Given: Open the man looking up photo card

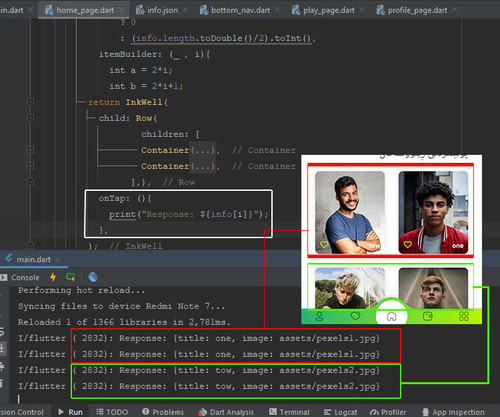Looking at the screenshot, I should coord(433,288).
